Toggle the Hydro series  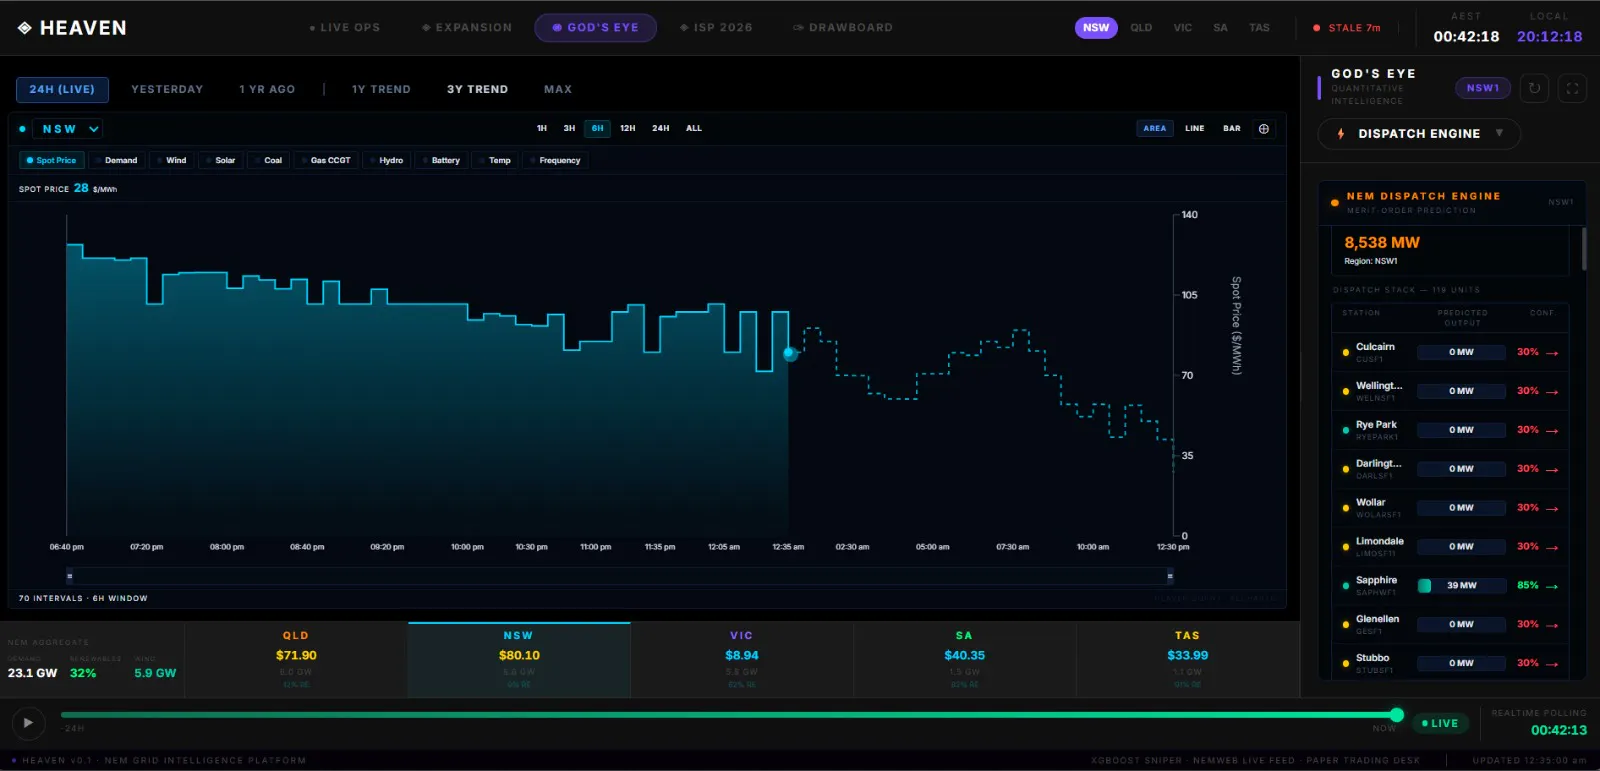387,160
